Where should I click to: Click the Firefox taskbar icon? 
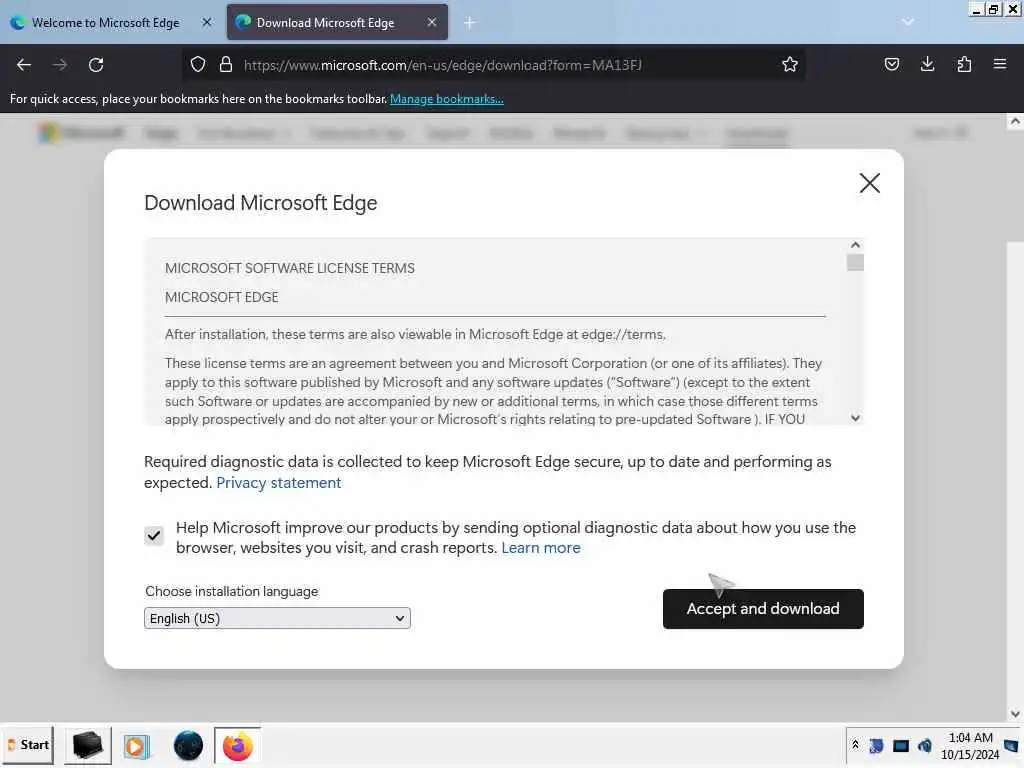point(238,746)
